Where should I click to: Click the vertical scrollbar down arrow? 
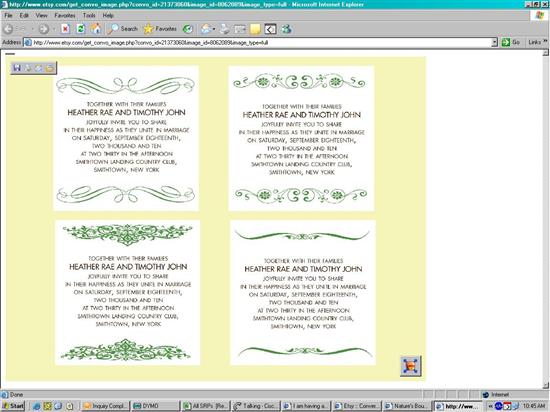[x=545, y=385]
